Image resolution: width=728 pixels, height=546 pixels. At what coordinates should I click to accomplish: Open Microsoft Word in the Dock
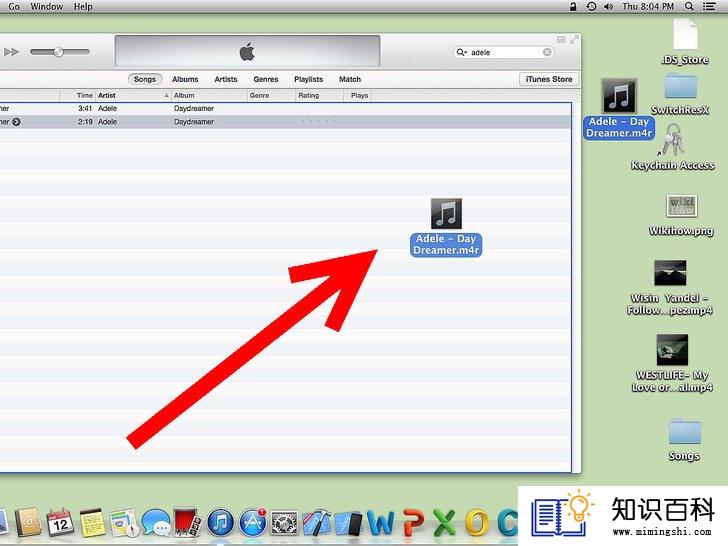pyautogui.click(x=381, y=523)
